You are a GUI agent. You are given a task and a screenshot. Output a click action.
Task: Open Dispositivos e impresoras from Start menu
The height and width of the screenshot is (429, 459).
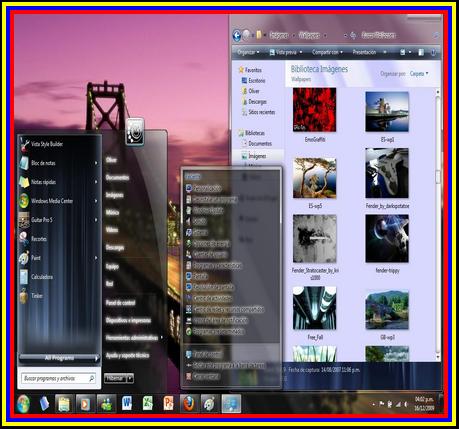tap(128, 320)
